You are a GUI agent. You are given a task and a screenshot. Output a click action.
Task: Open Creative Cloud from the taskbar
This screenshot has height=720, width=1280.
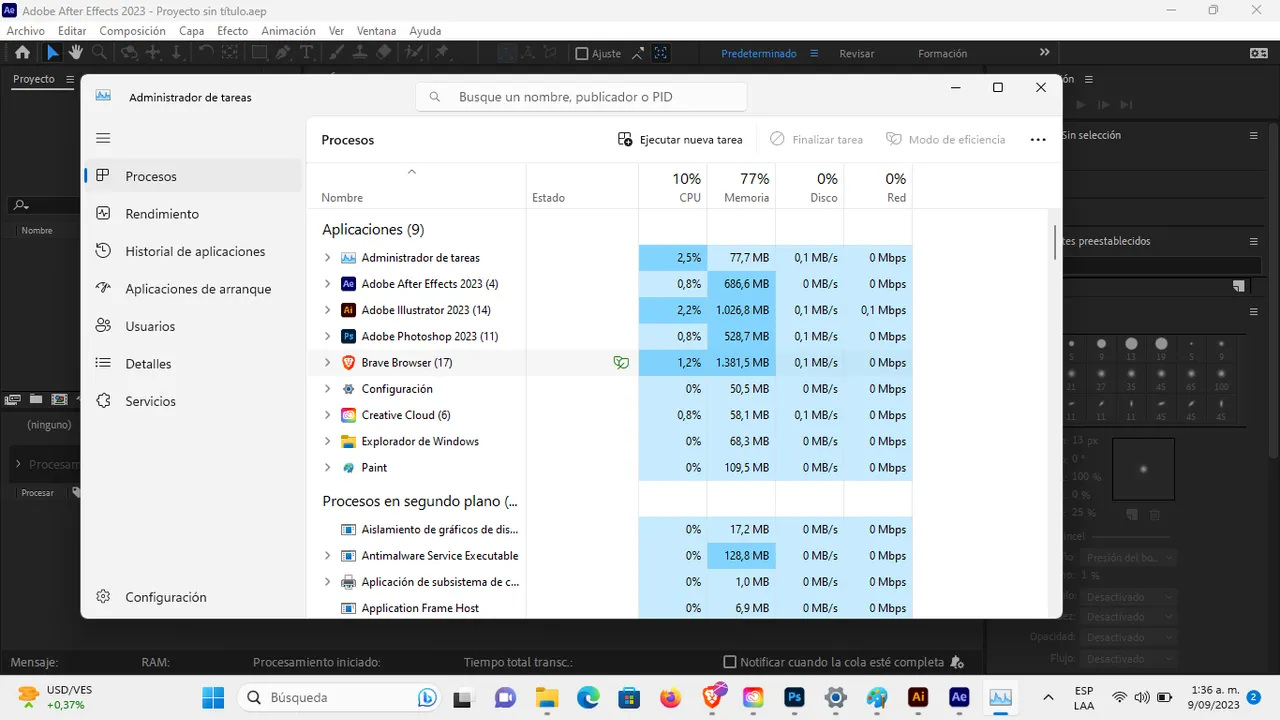click(x=754, y=697)
